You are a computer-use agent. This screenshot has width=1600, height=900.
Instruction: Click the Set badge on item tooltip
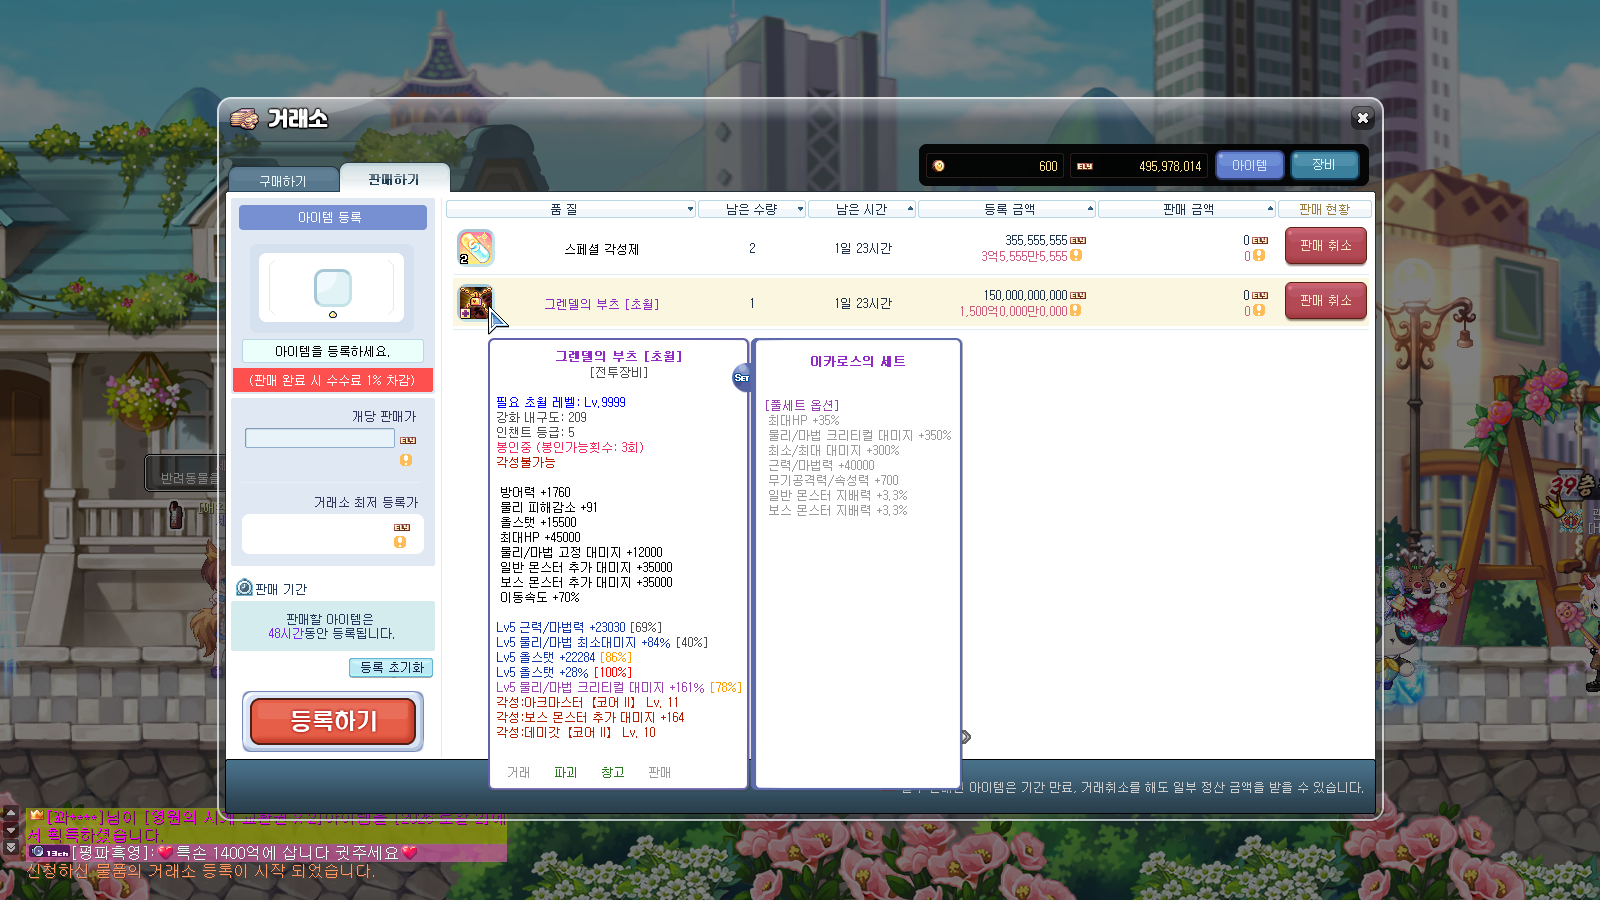coord(741,378)
